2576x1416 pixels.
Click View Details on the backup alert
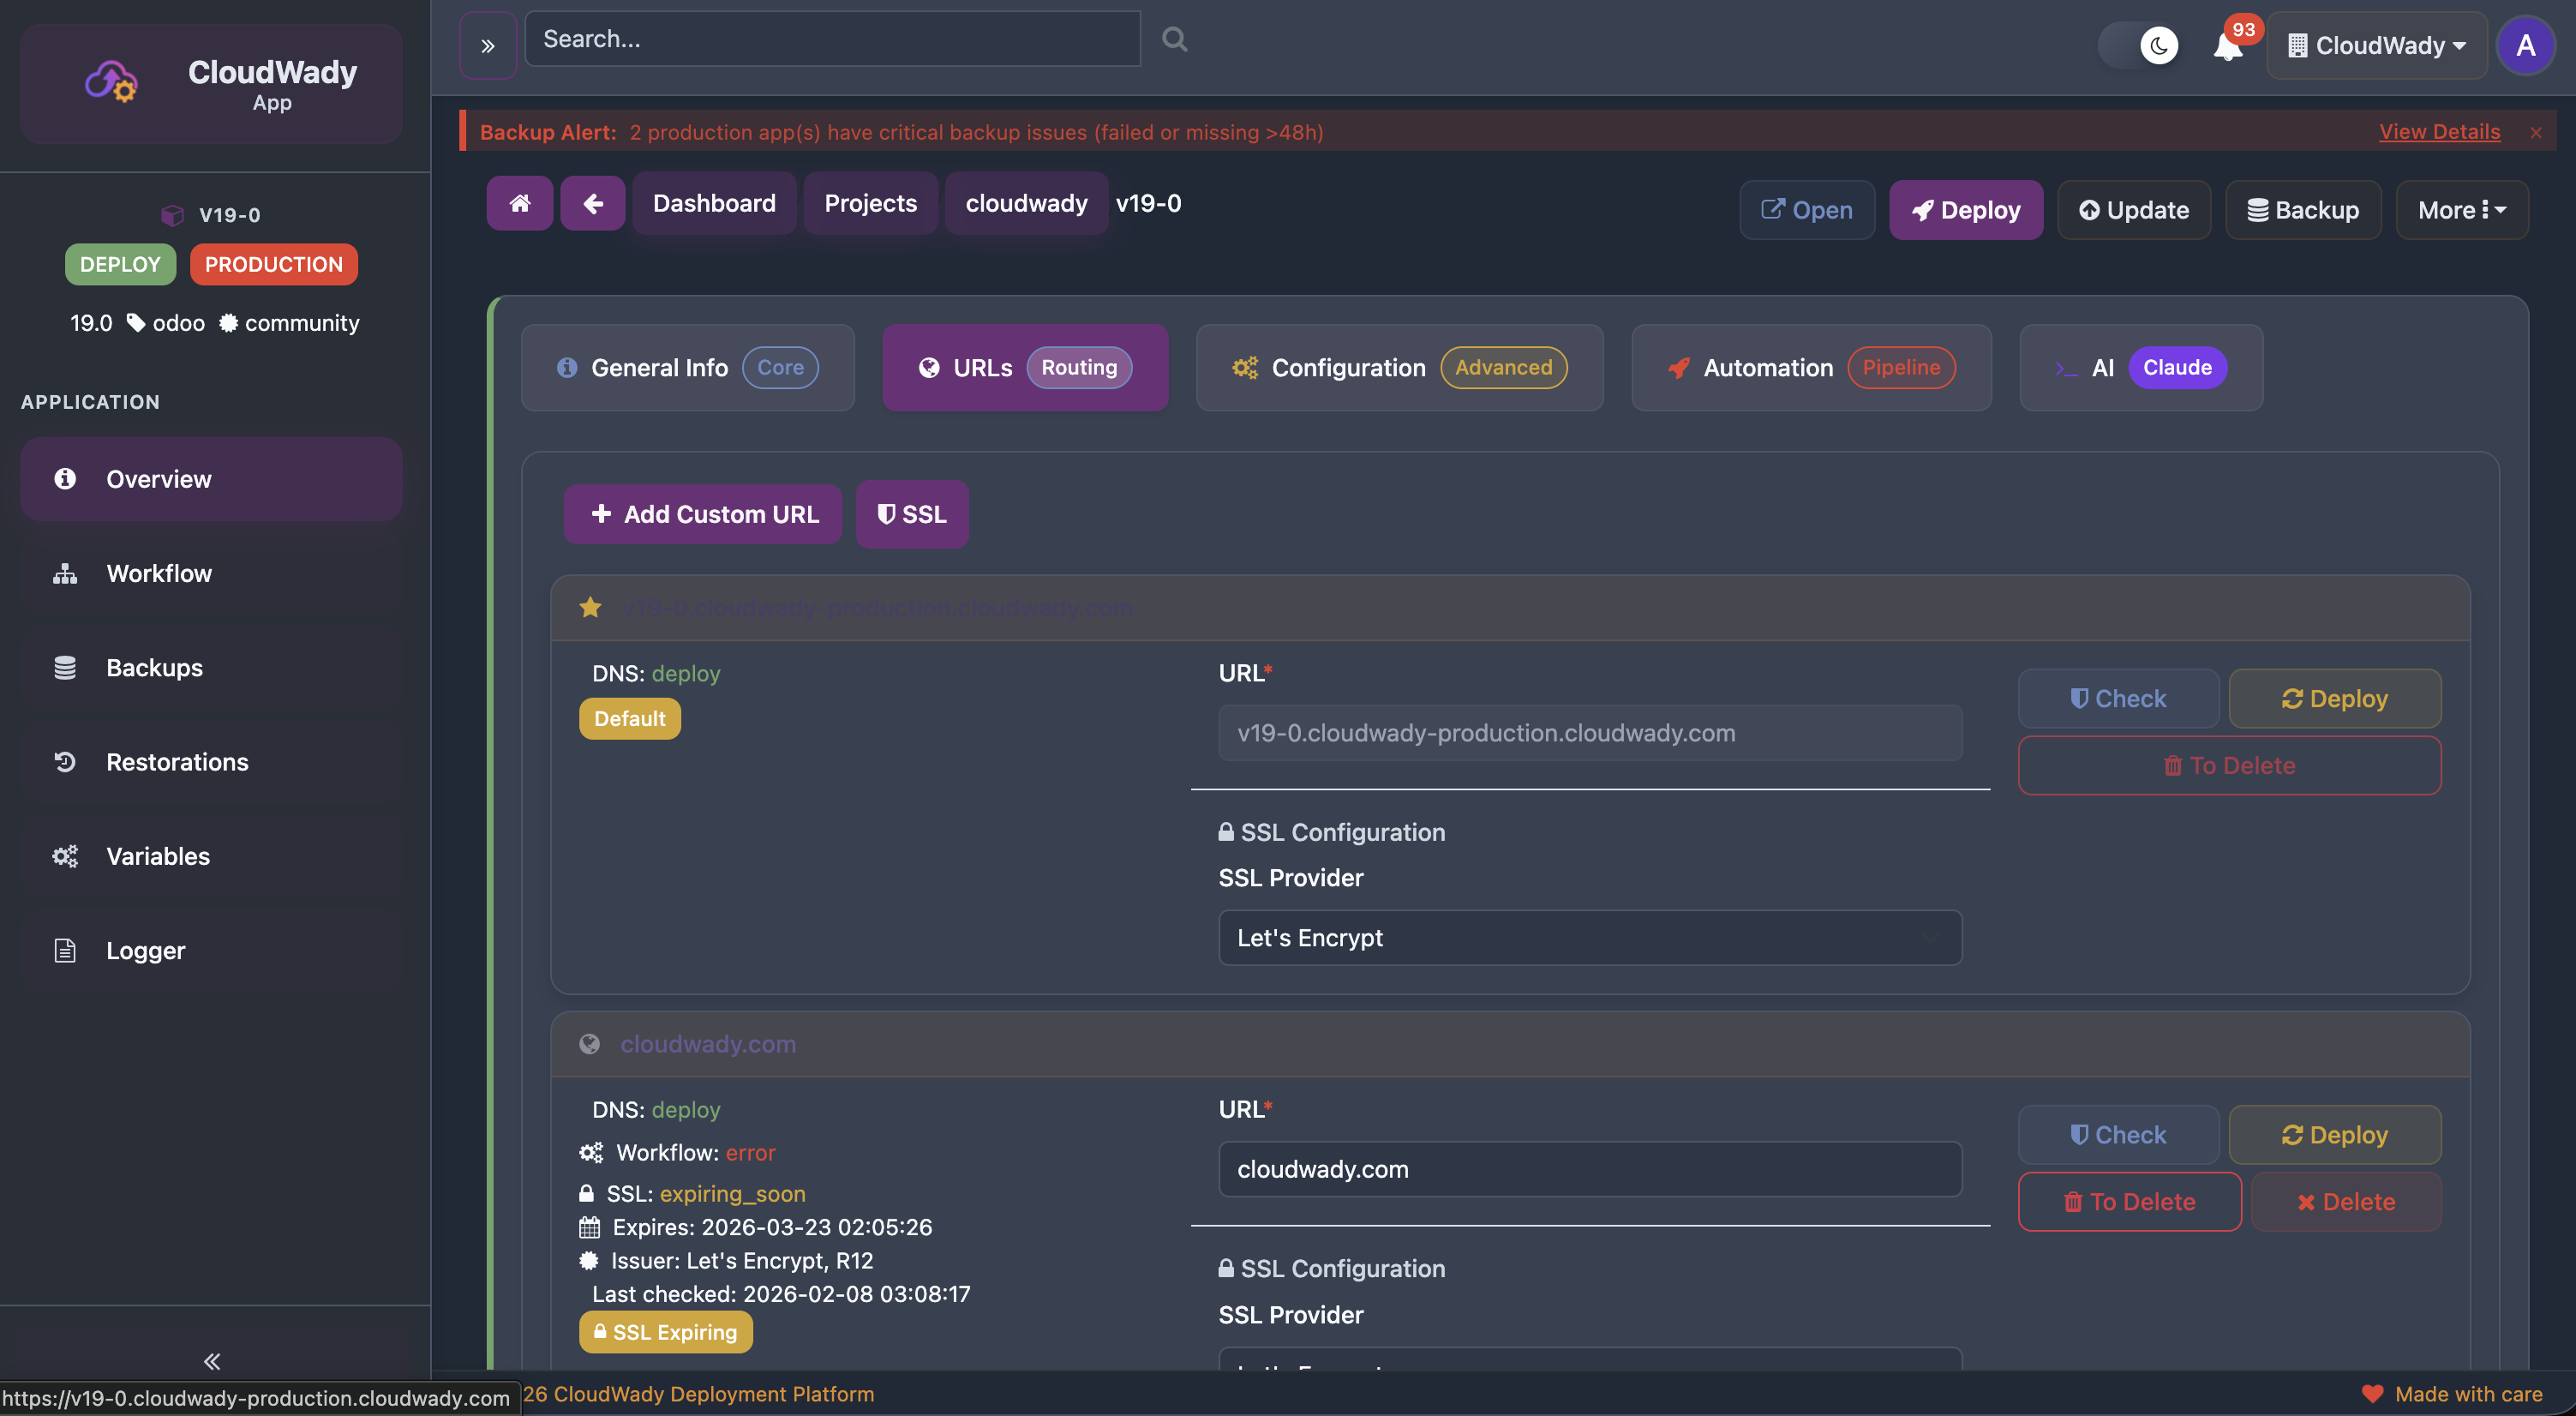[x=2439, y=131]
